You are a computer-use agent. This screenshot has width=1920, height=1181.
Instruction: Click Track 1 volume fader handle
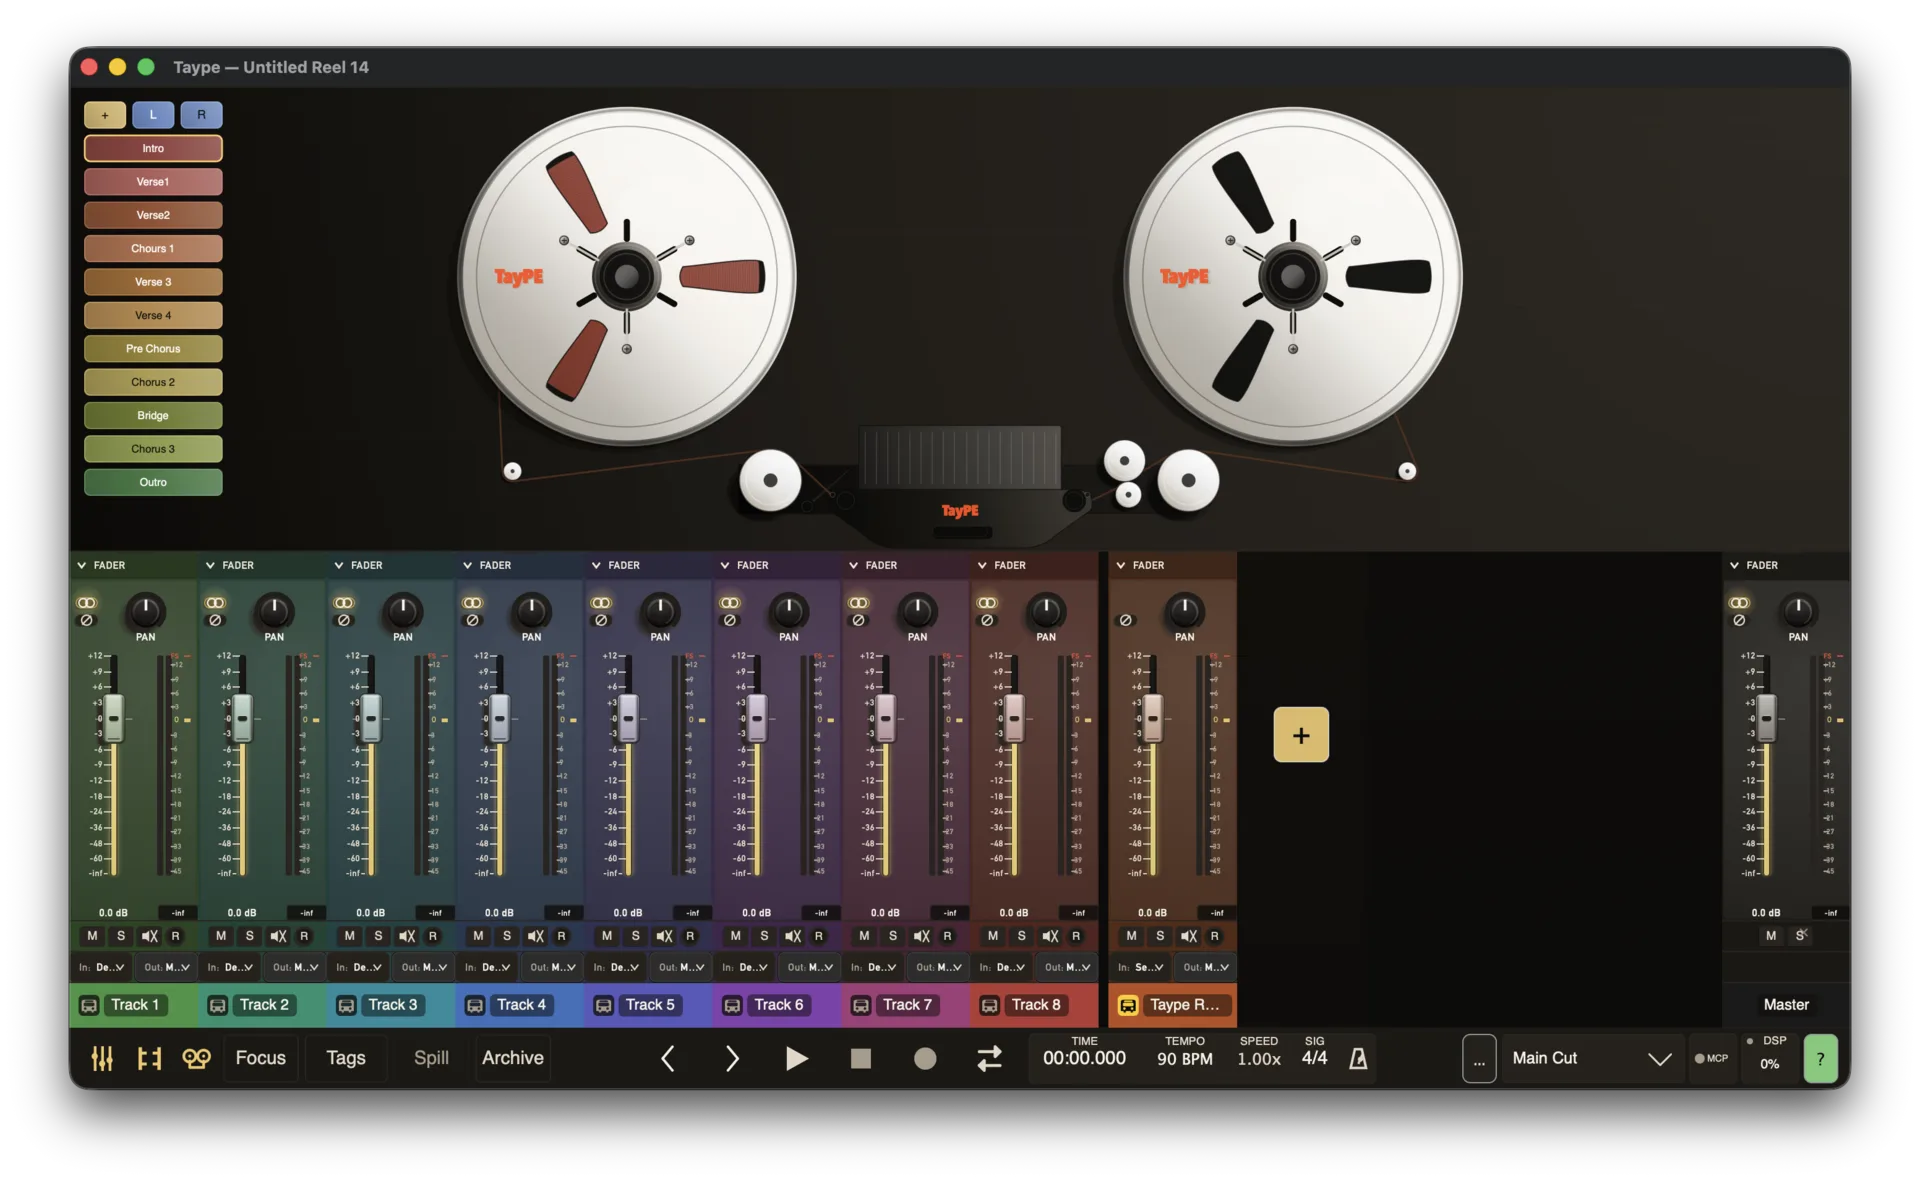click(x=114, y=718)
